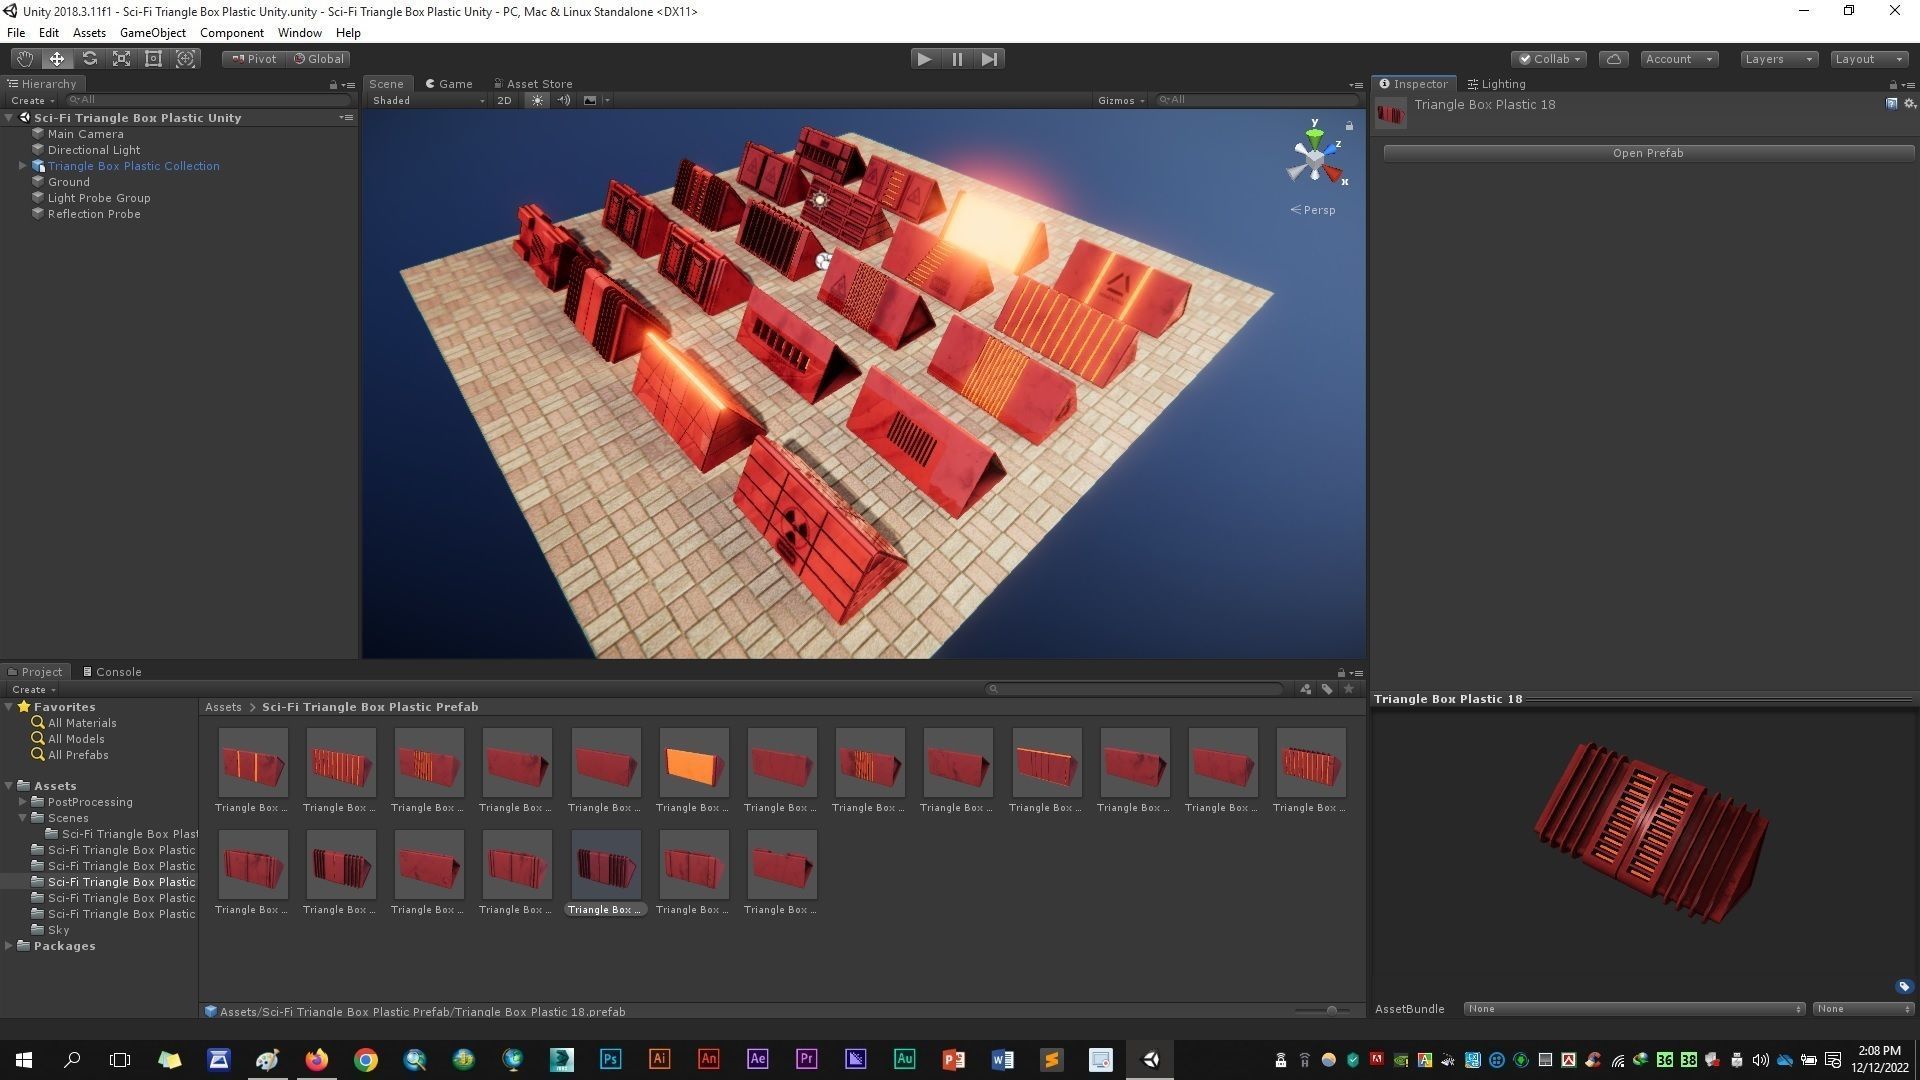The height and width of the screenshot is (1080, 1920).
Task: Open the Layers dropdown
Action: 1778,59
